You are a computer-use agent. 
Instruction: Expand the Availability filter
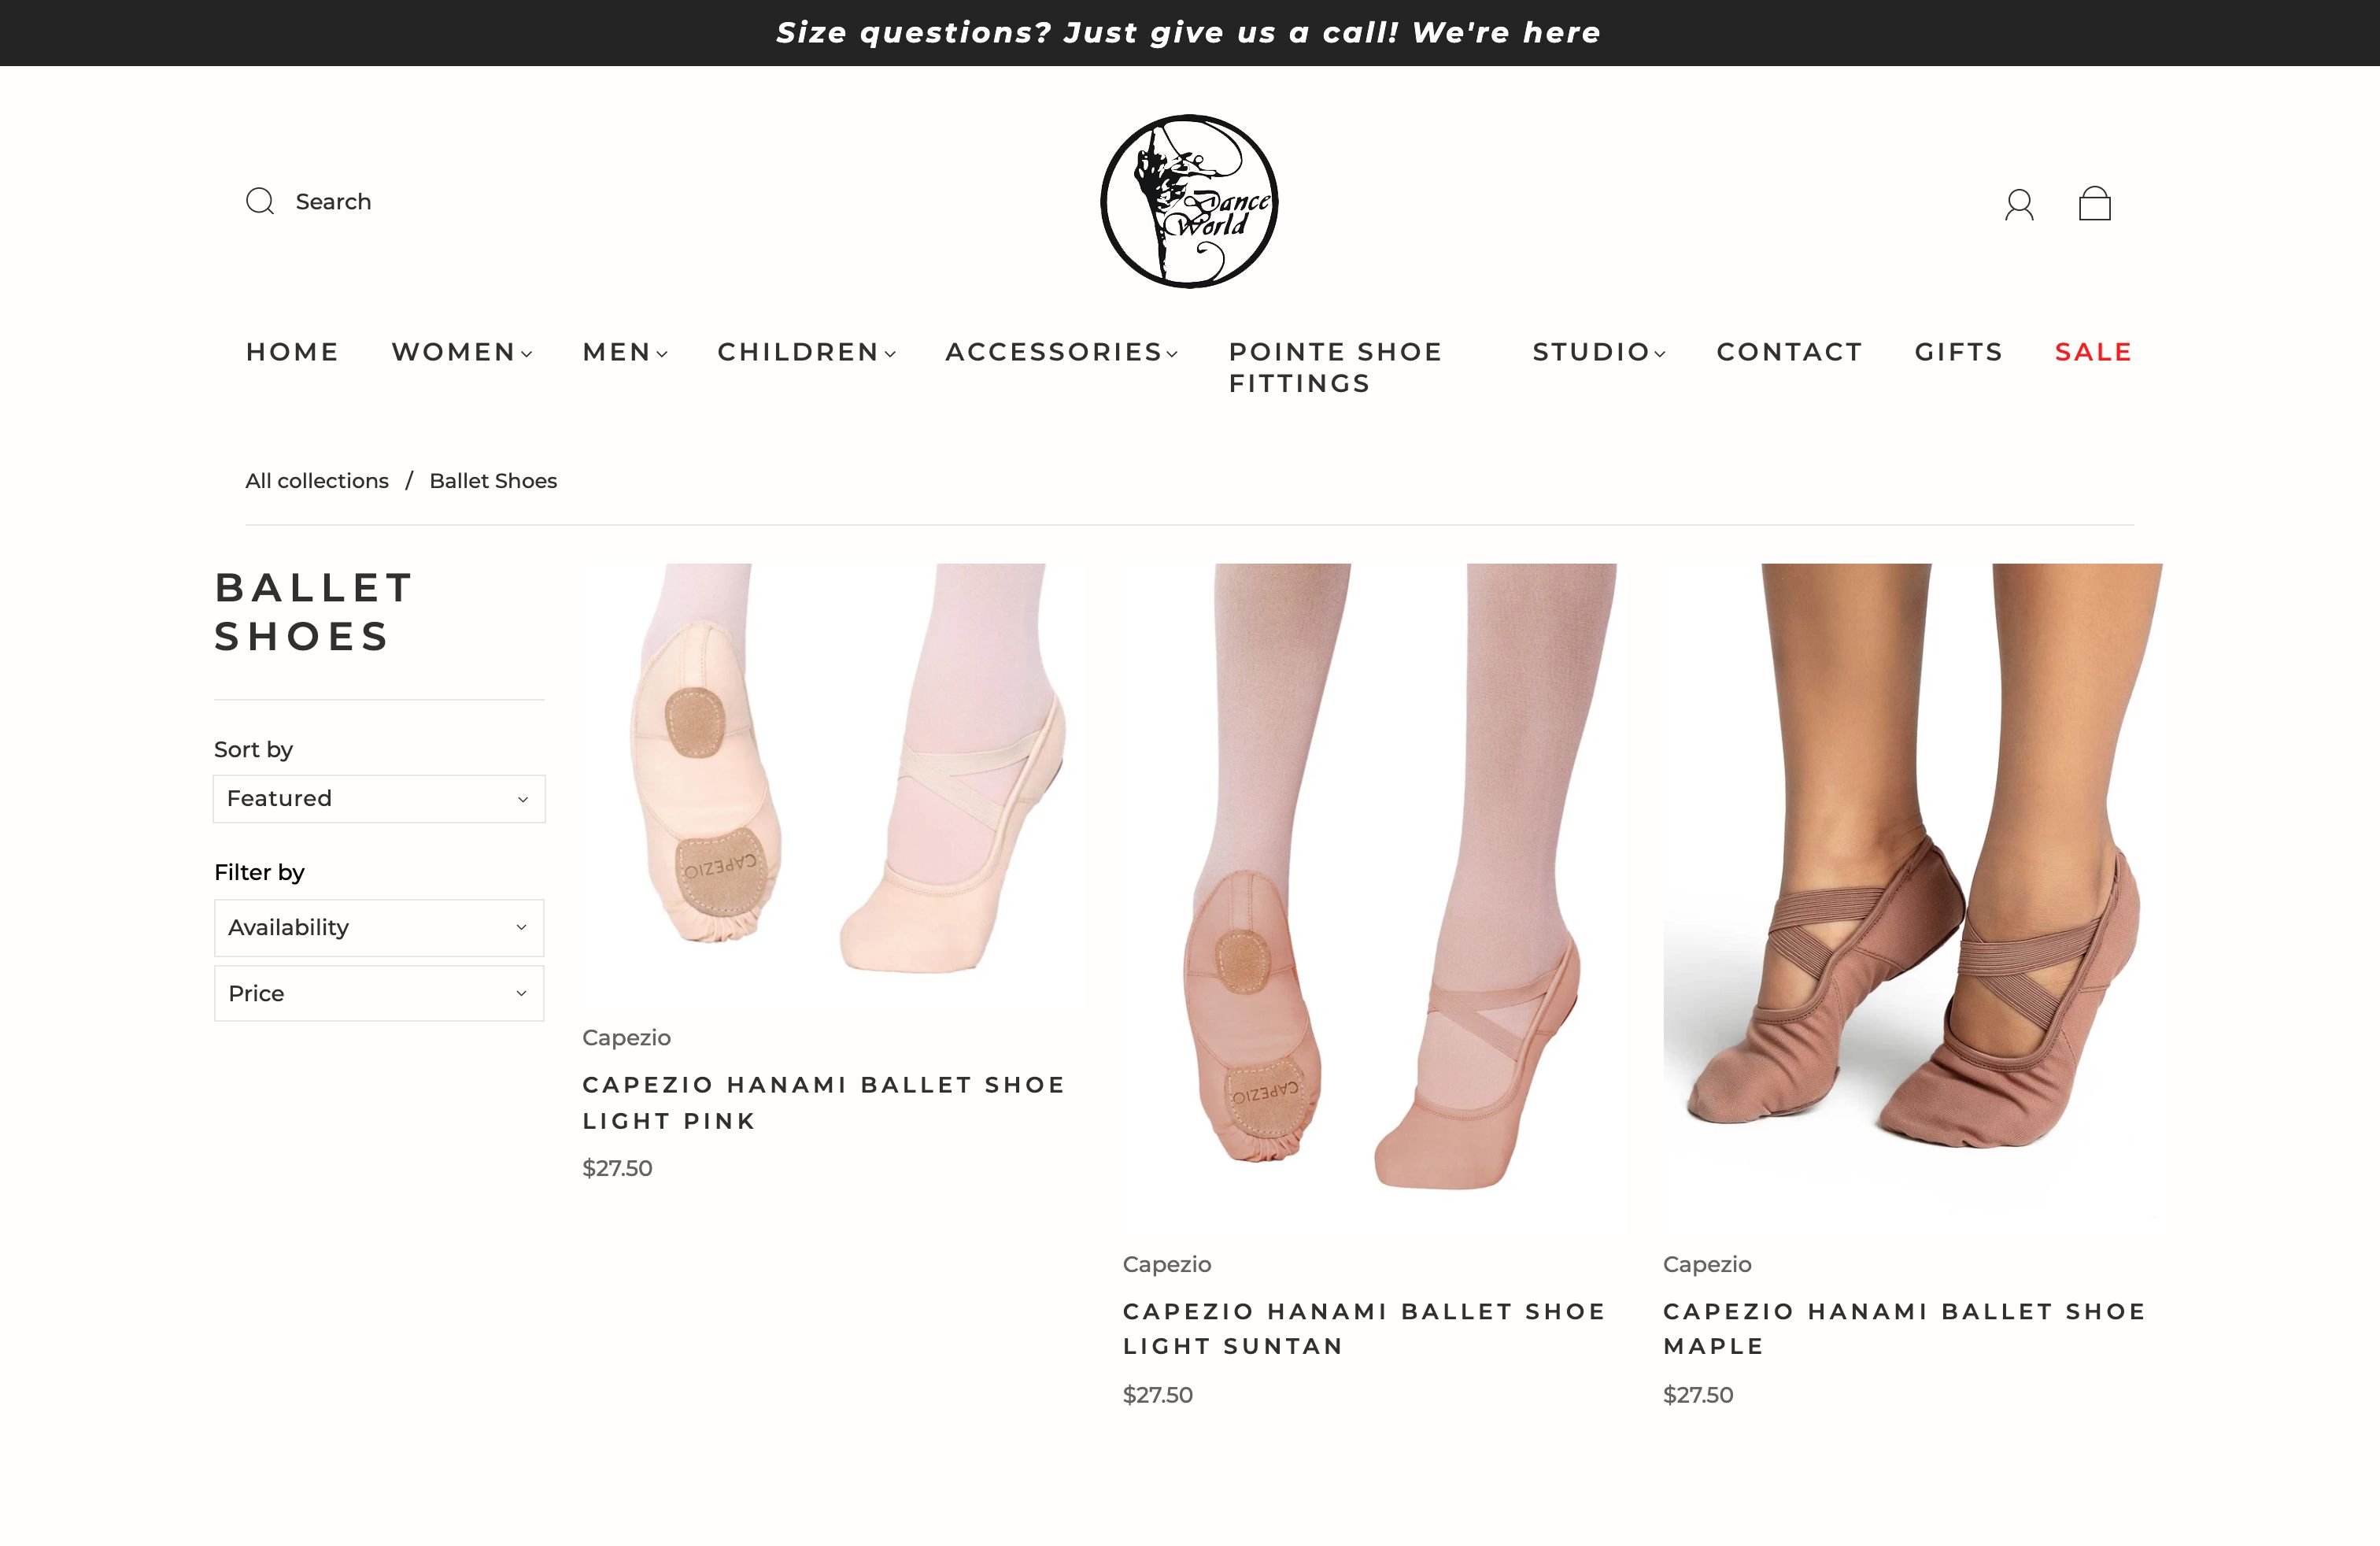[379, 927]
